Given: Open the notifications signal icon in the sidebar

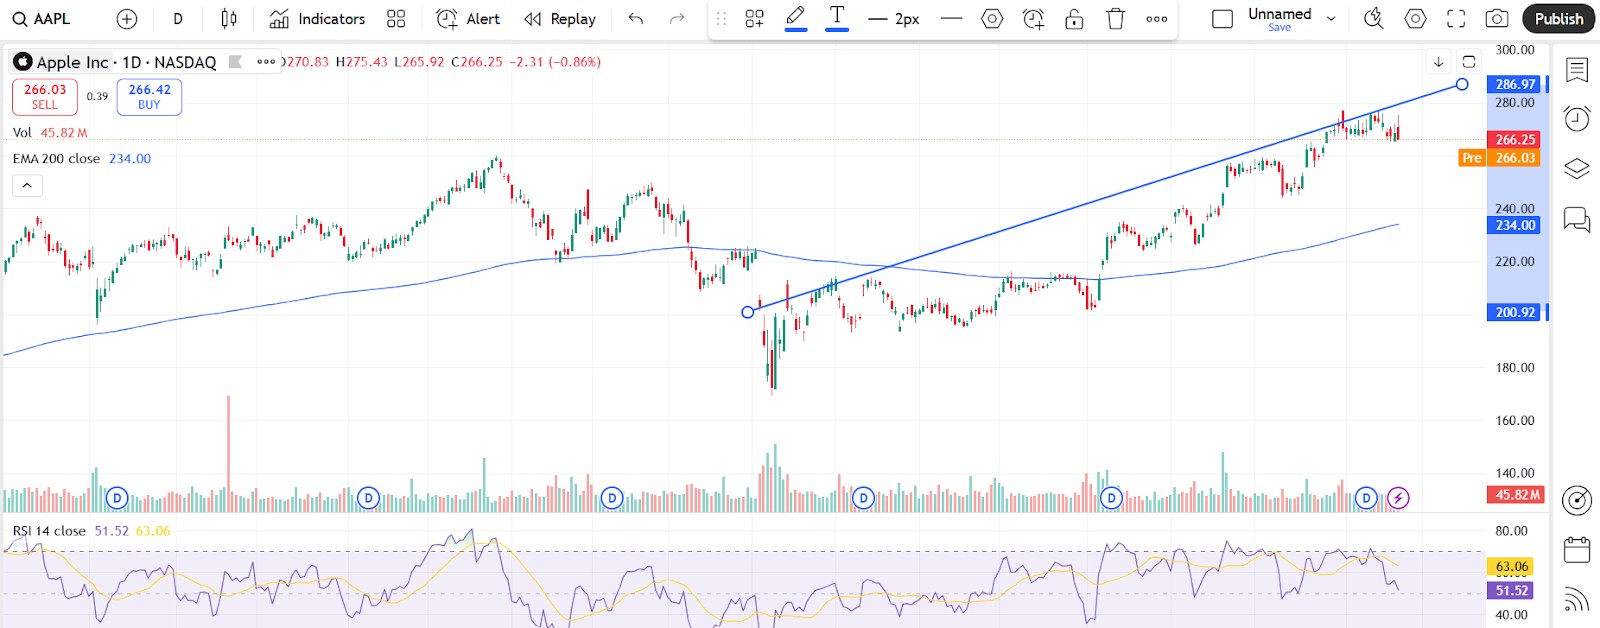Looking at the screenshot, I should click(1577, 599).
